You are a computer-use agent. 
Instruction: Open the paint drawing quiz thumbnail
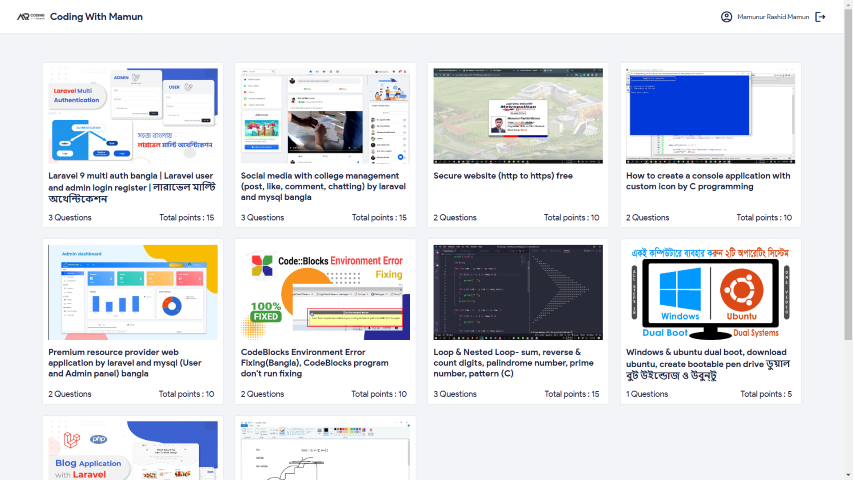tap(325, 451)
